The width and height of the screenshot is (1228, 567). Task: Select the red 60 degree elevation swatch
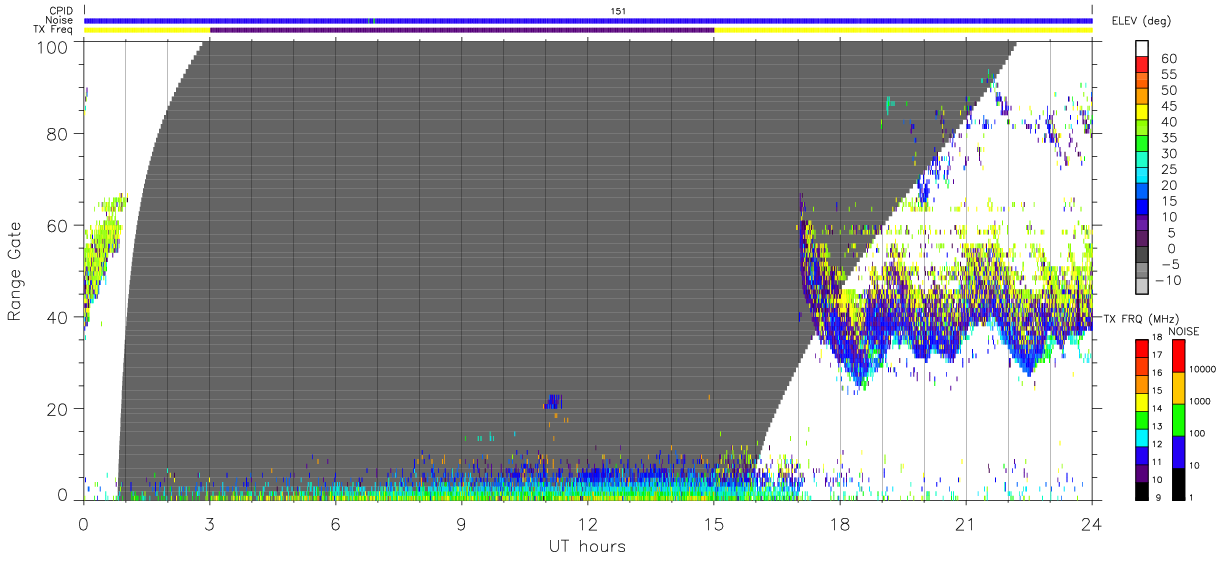tap(1142, 65)
